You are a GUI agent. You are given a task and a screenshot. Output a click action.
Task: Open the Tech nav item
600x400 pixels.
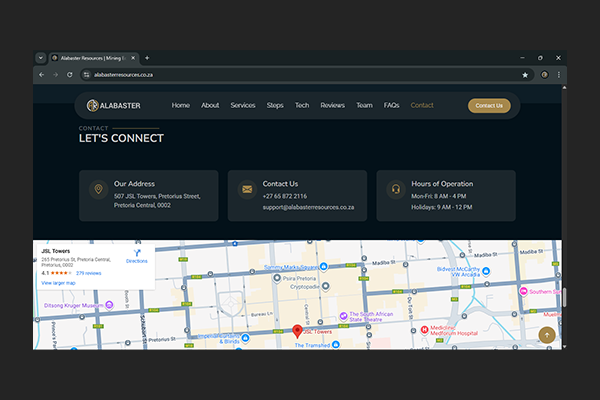pos(302,105)
